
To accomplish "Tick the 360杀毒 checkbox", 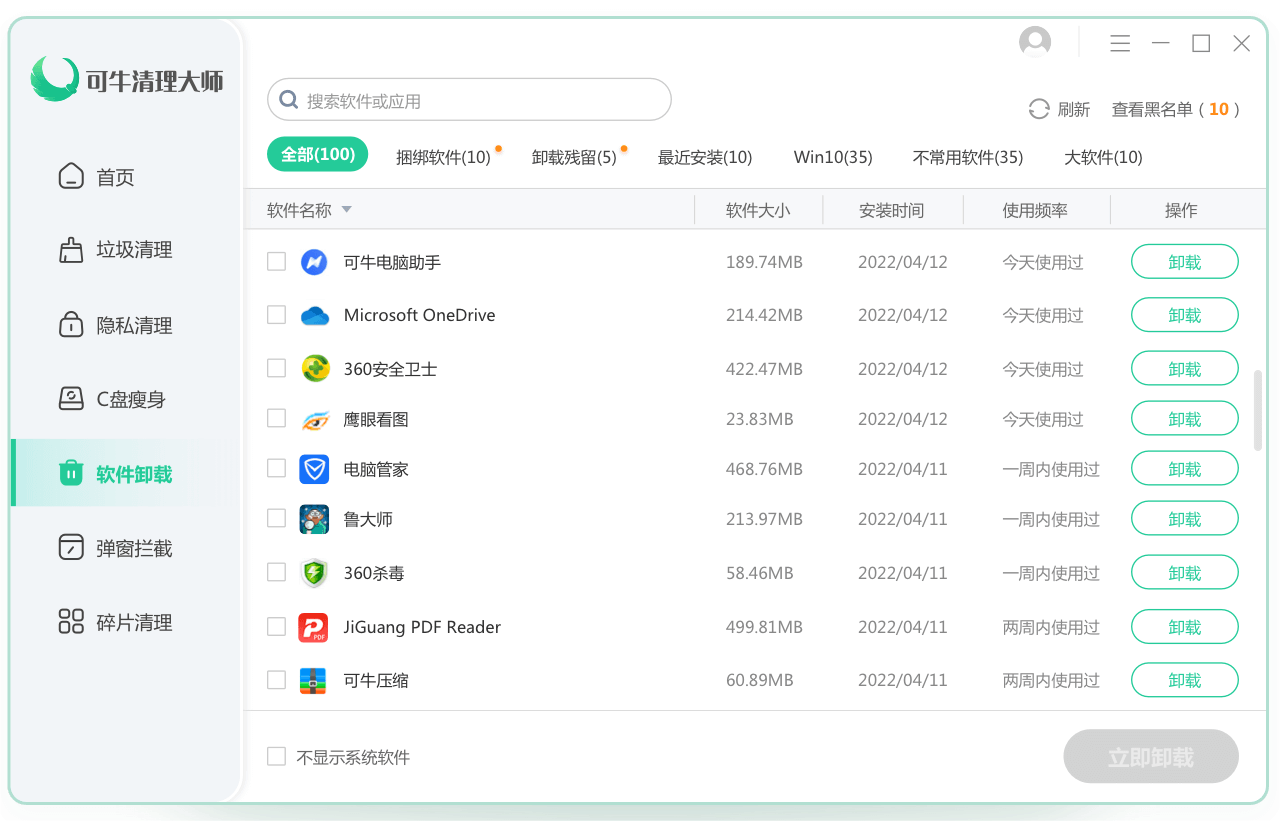I will coord(276,572).
